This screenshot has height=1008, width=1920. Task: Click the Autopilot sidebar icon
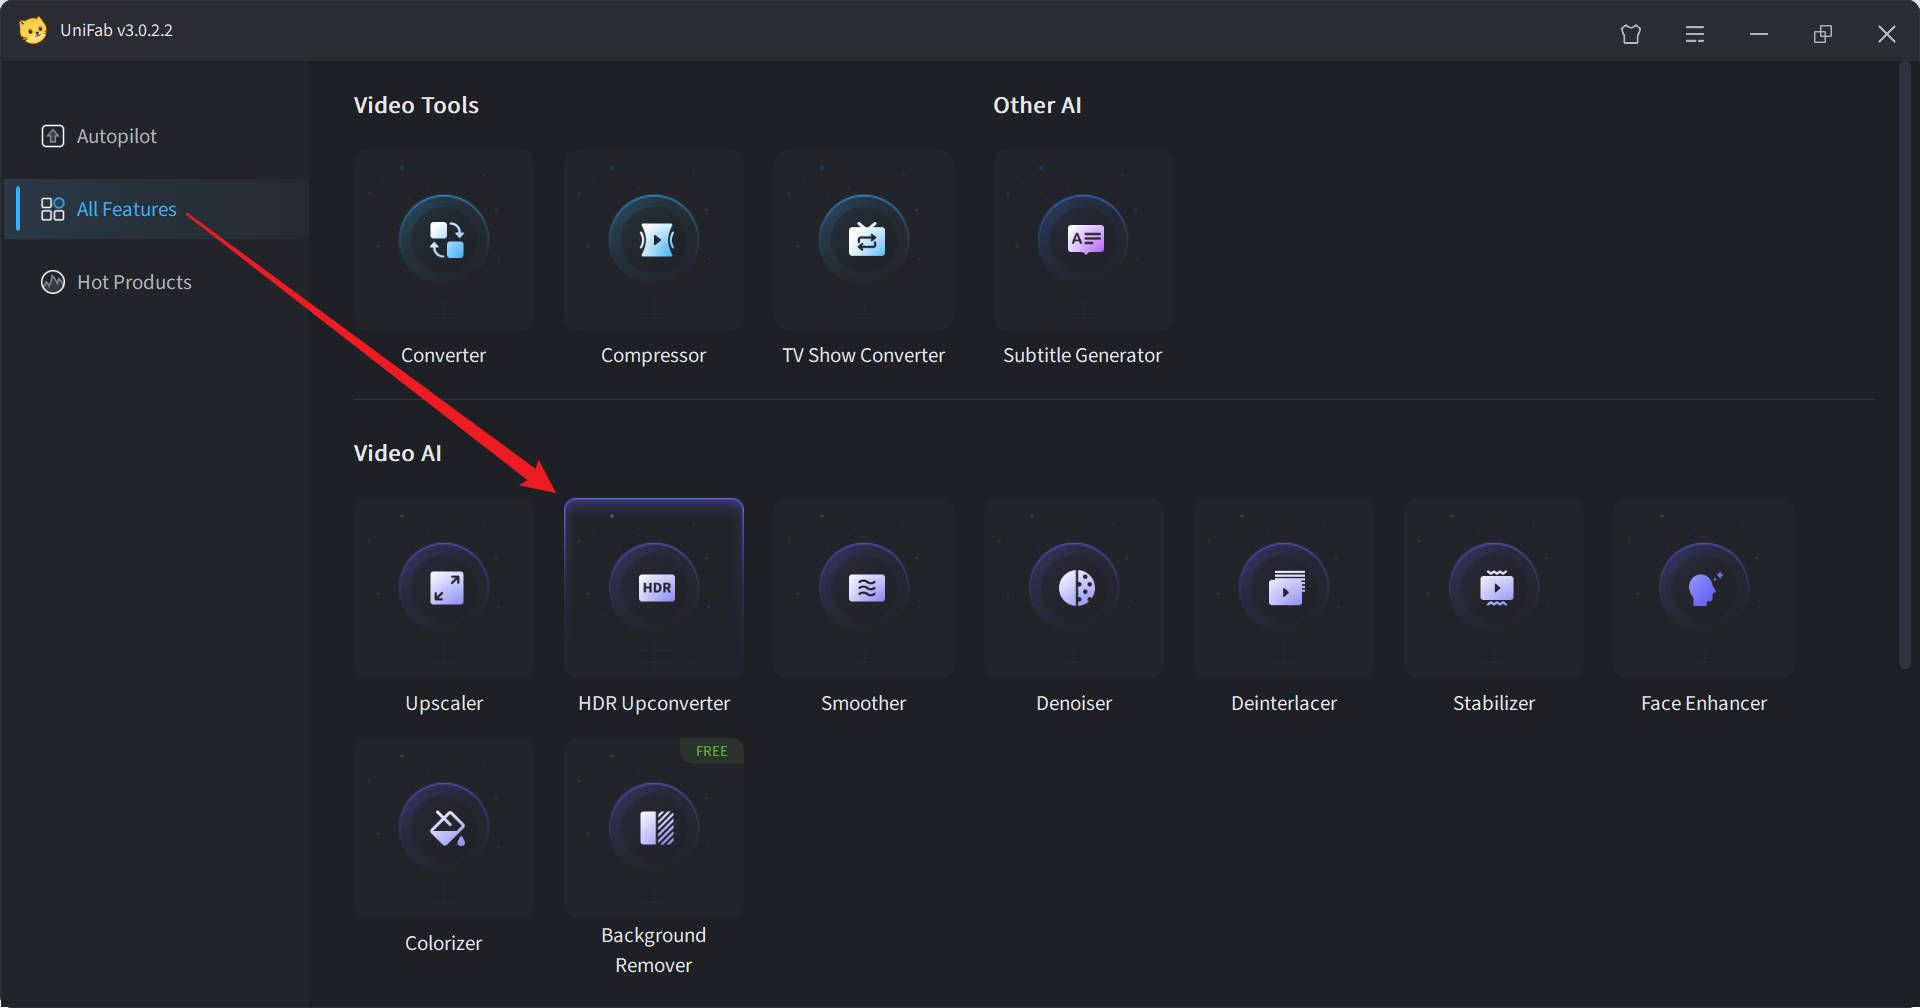click(x=53, y=136)
